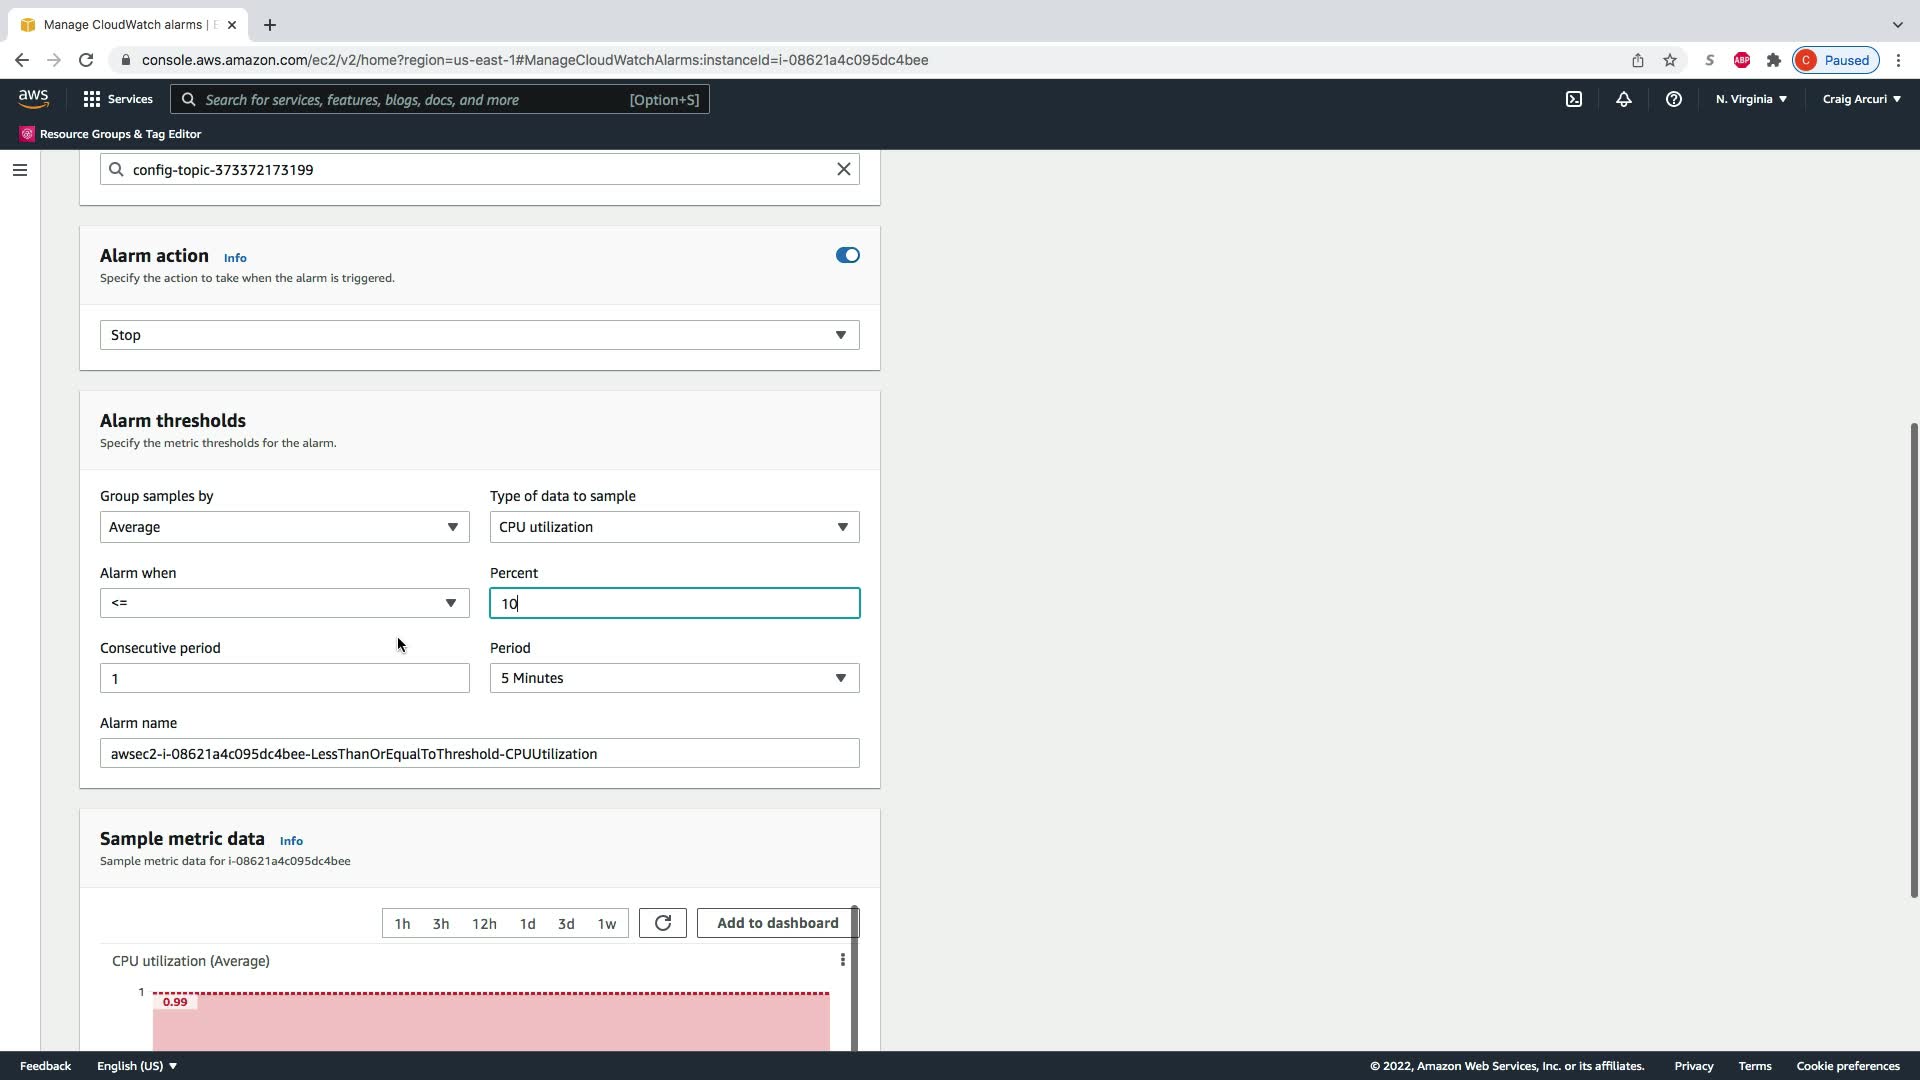Open the Stop alarm action dropdown
The image size is (1920, 1080).
pyautogui.click(x=479, y=335)
